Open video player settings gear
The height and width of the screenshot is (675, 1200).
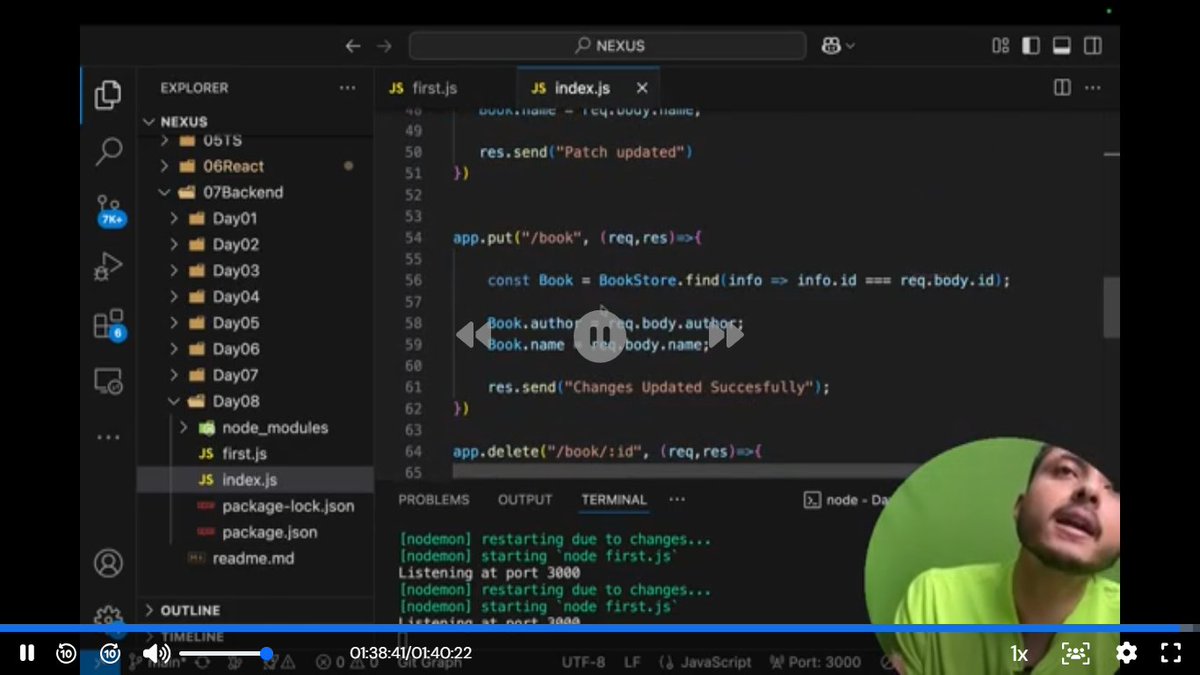[1126, 653]
